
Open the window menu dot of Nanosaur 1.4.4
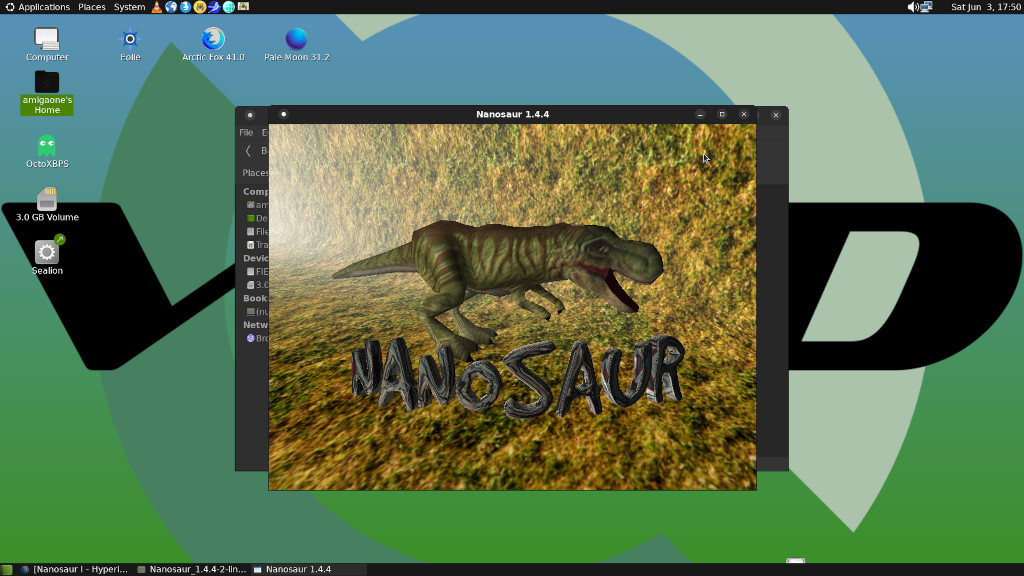(283, 114)
